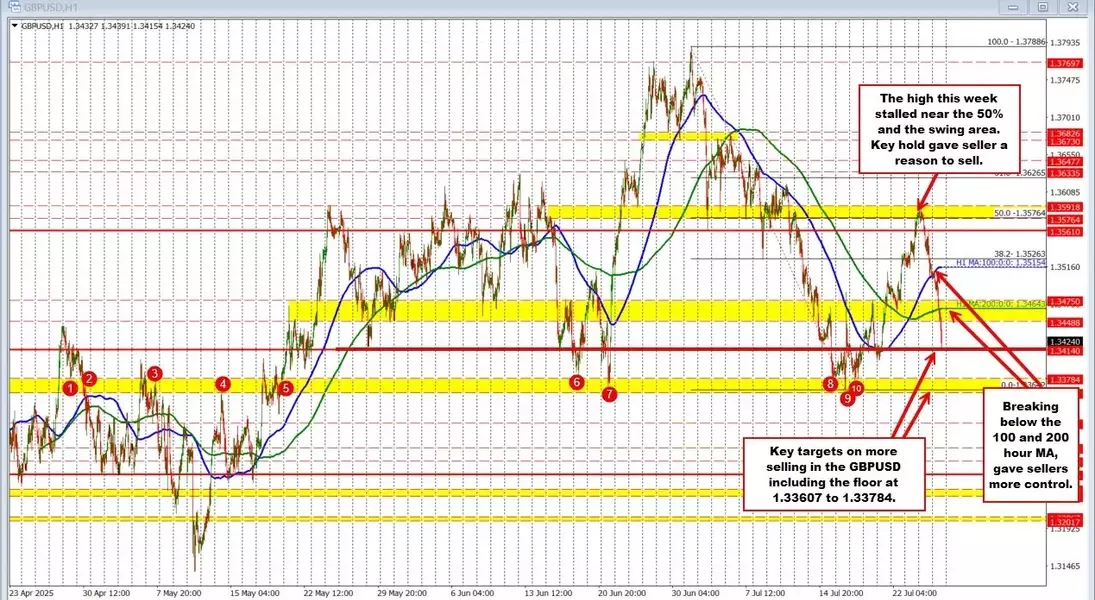Screen dimensions: 1095x600
Task: Select red circle marker number 9
Action: click(x=847, y=398)
